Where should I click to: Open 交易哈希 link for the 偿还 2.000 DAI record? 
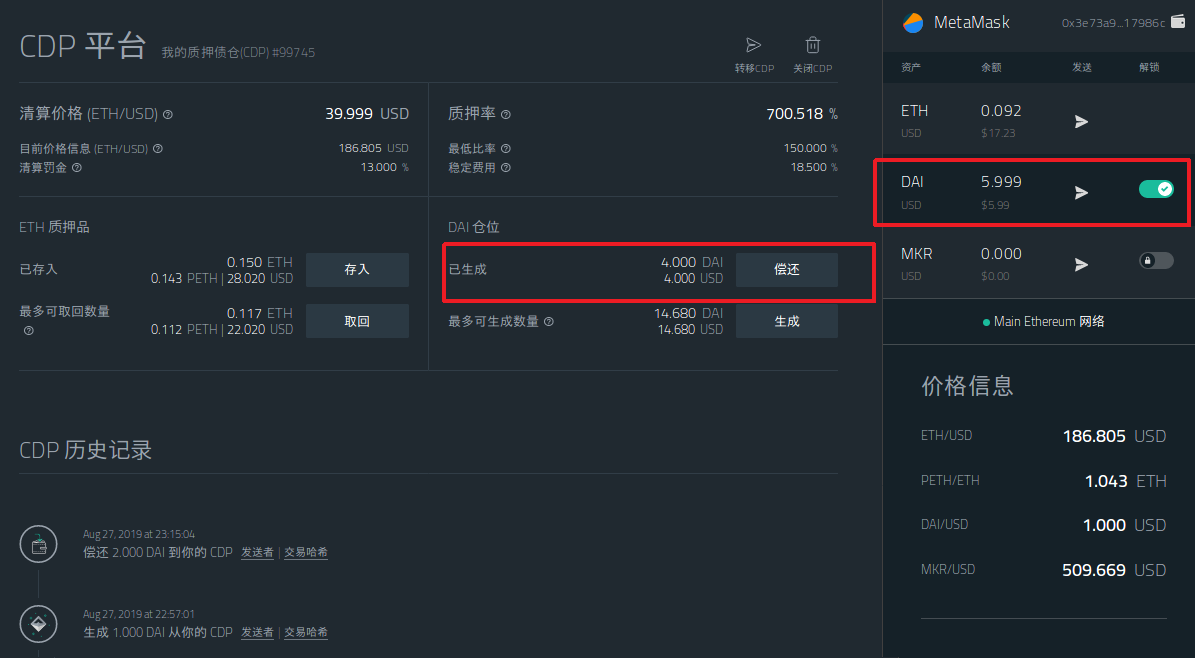306,553
